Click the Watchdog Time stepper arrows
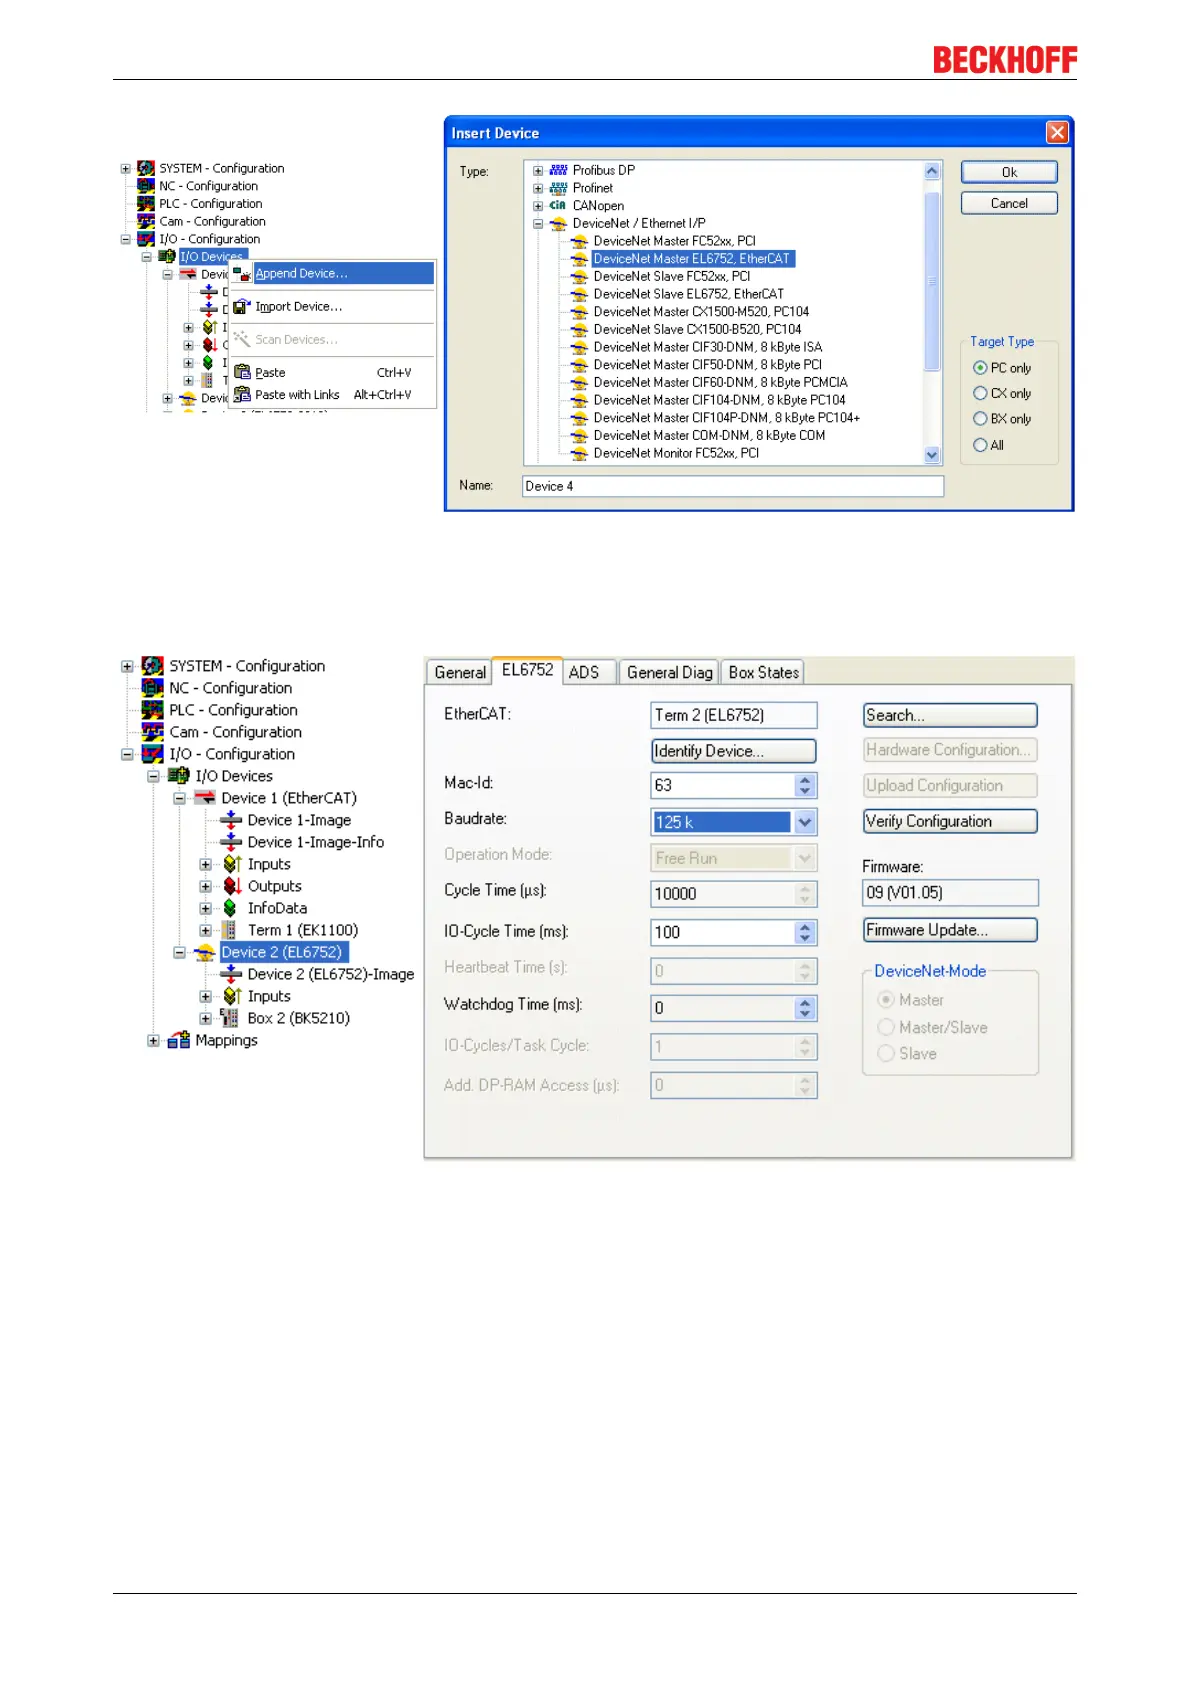 [x=806, y=1008]
